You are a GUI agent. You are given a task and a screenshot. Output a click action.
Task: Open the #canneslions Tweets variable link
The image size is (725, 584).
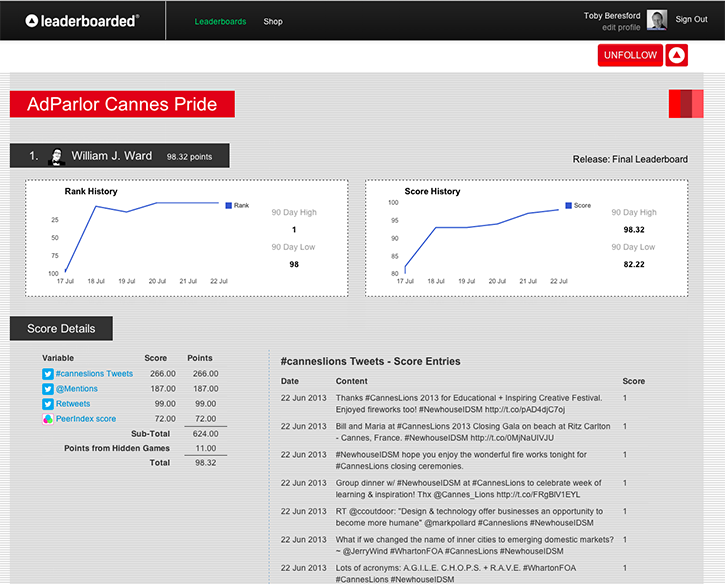(94, 374)
